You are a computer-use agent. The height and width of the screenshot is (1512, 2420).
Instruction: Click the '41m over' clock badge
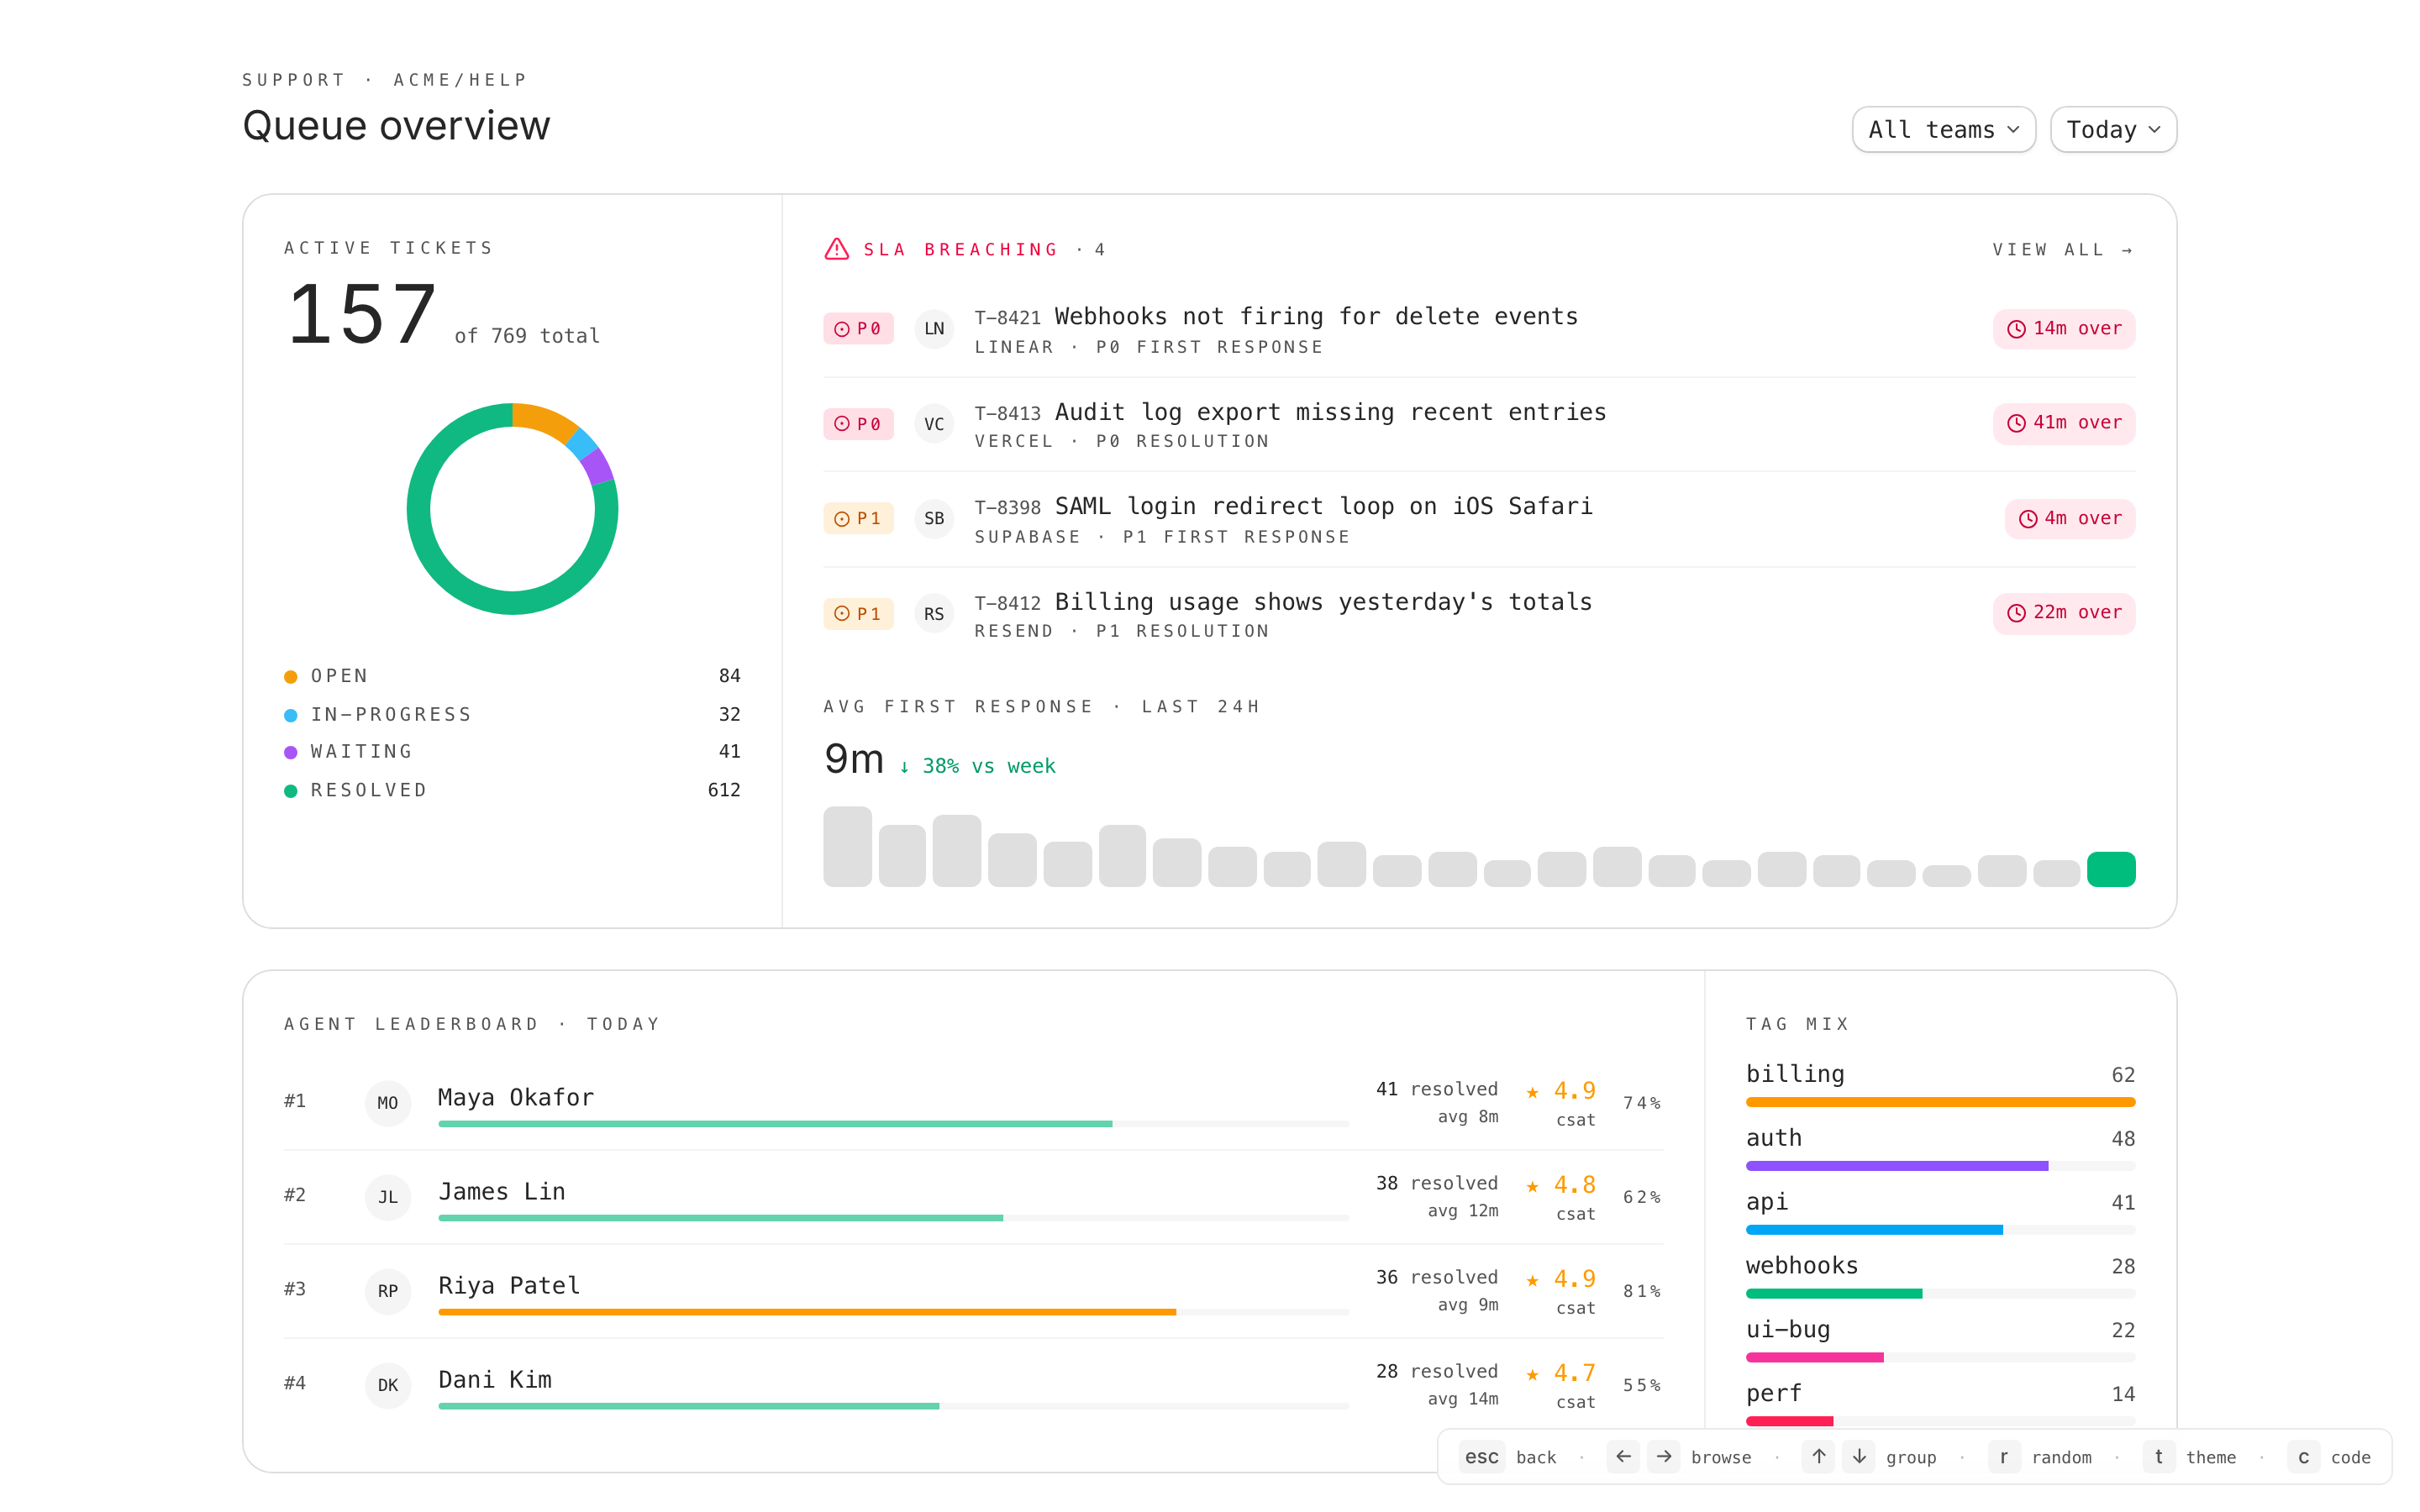point(2063,423)
